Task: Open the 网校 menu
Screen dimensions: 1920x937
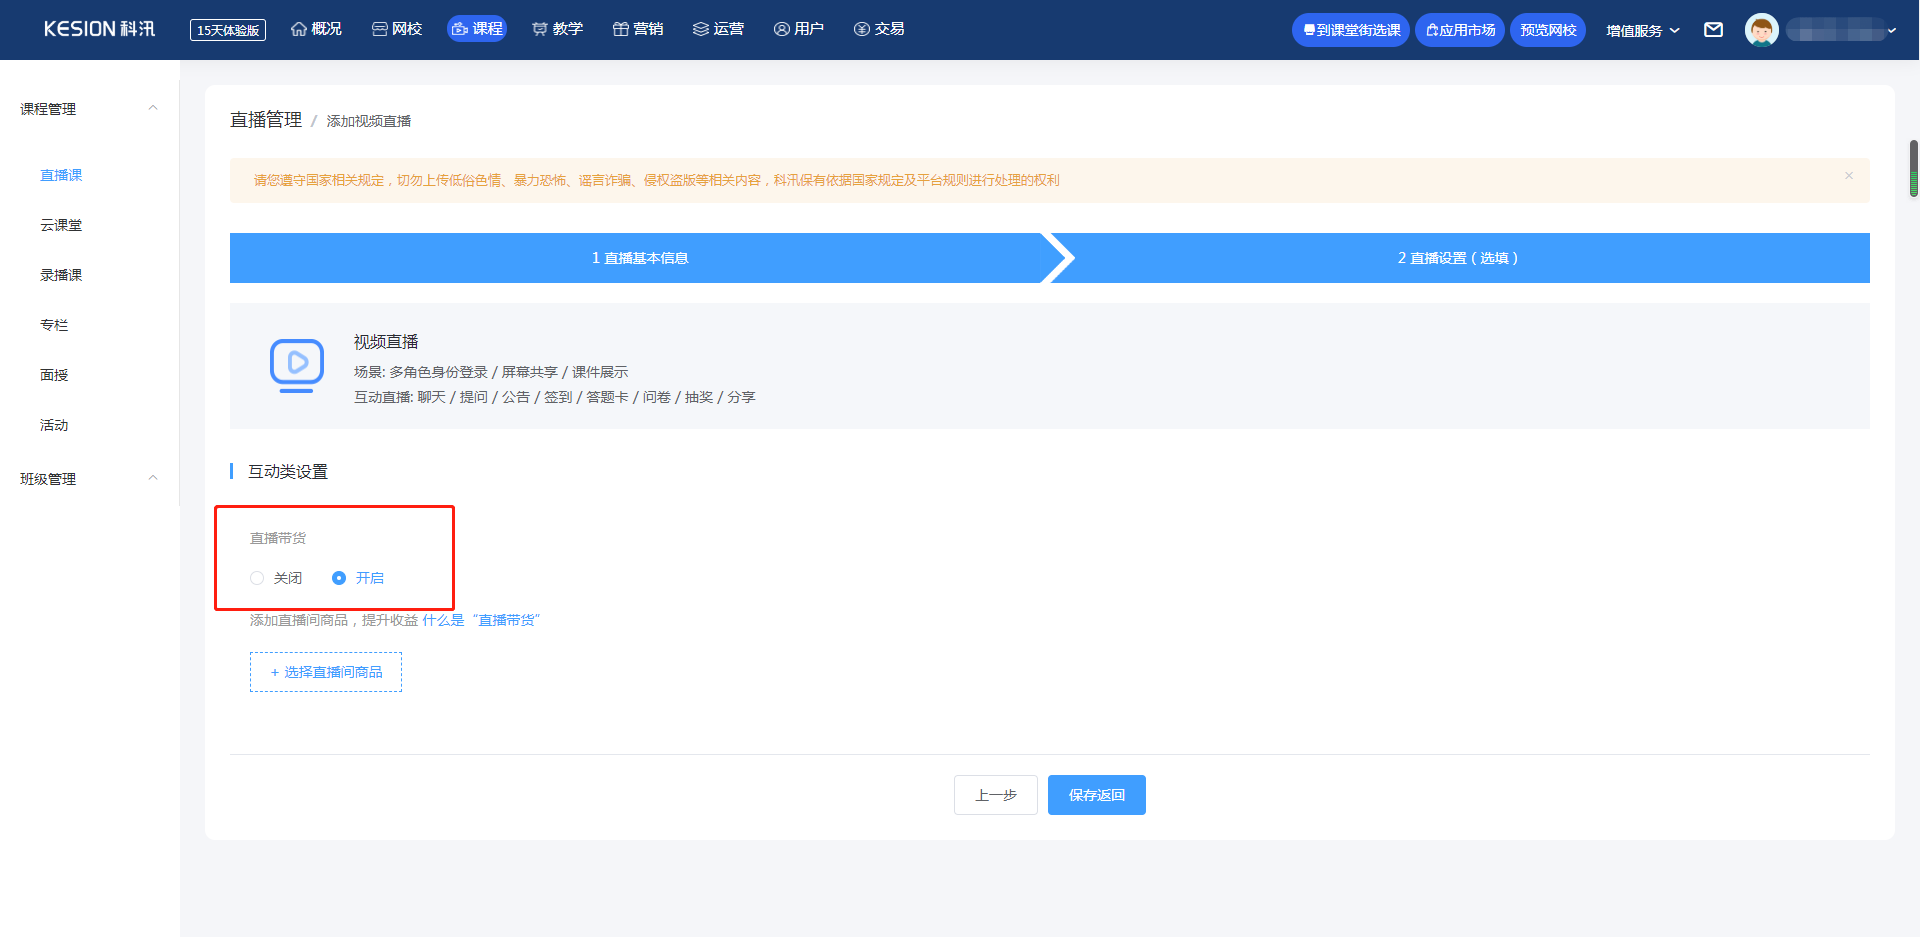Action: click(397, 29)
